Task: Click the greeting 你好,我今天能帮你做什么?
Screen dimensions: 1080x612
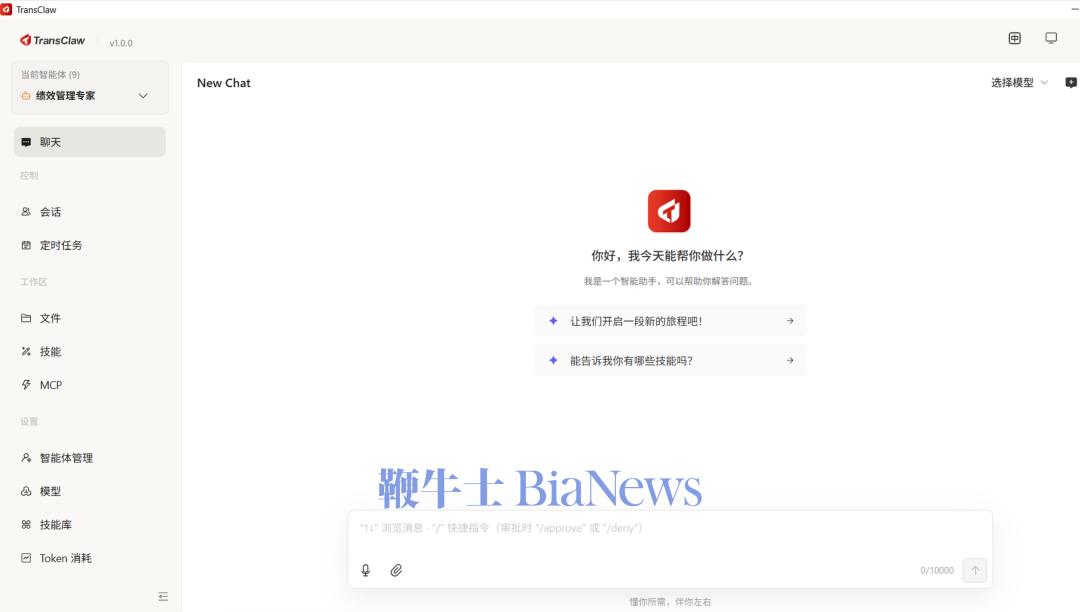Action: [667, 255]
